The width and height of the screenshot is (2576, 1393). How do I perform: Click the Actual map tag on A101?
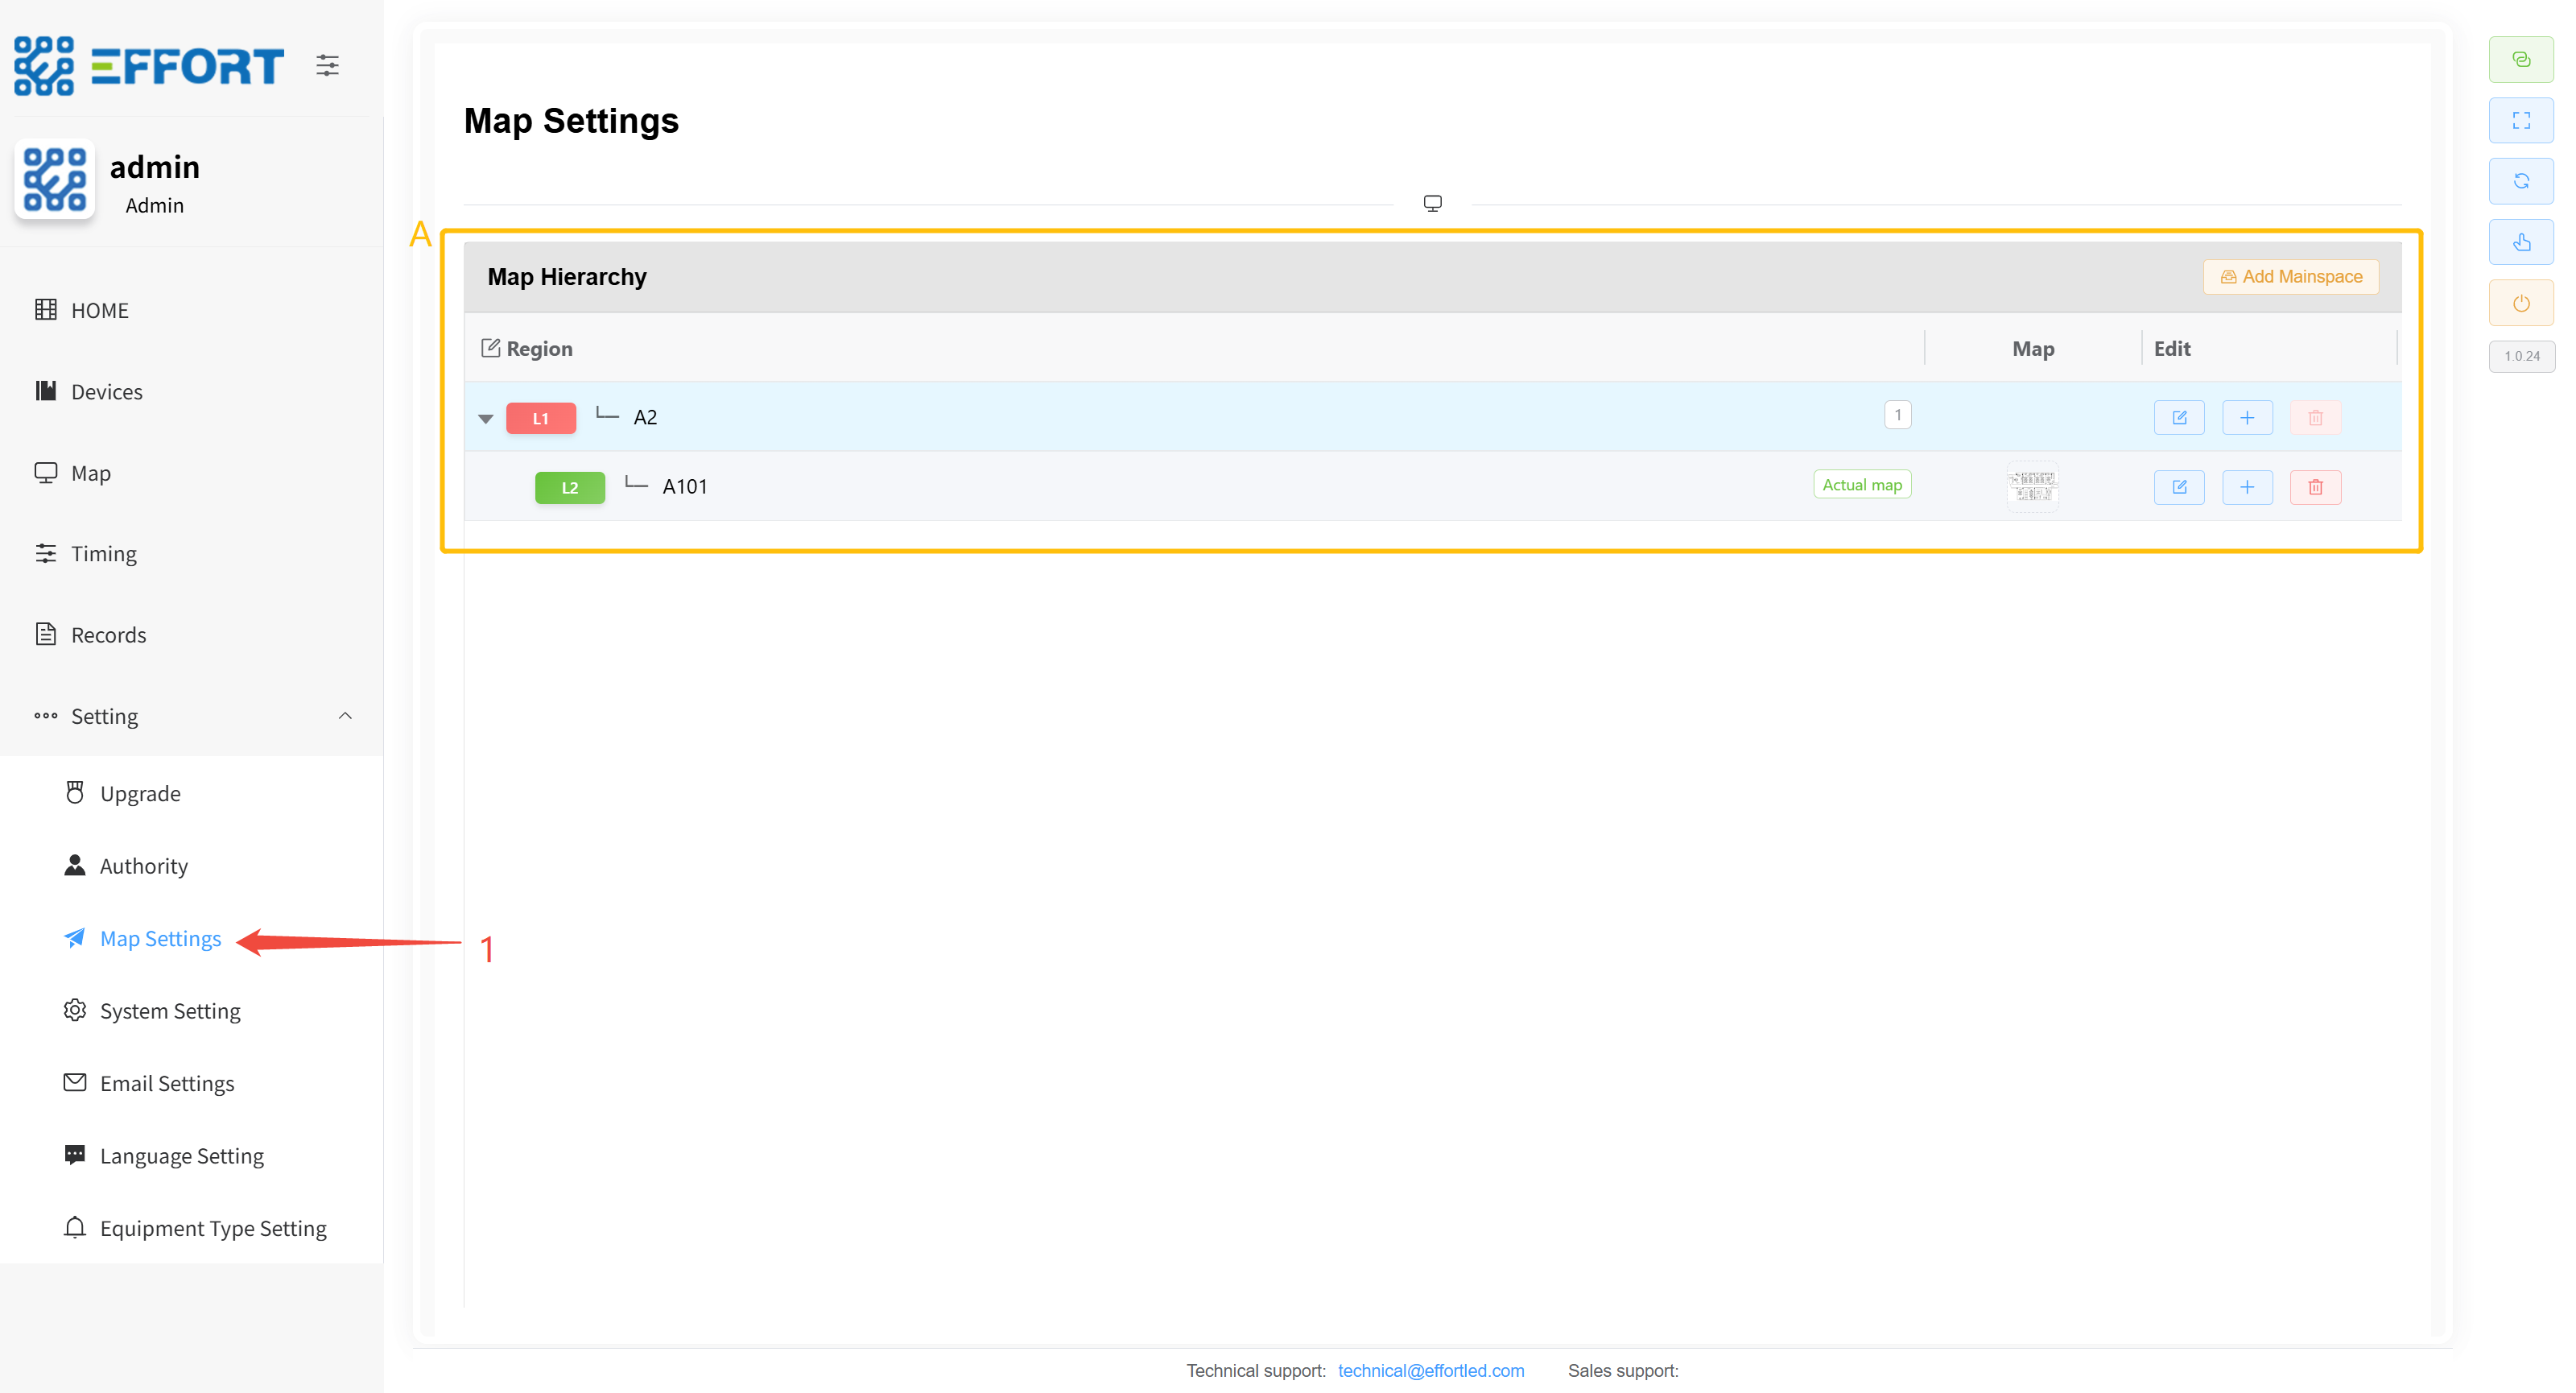[1862, 485]
